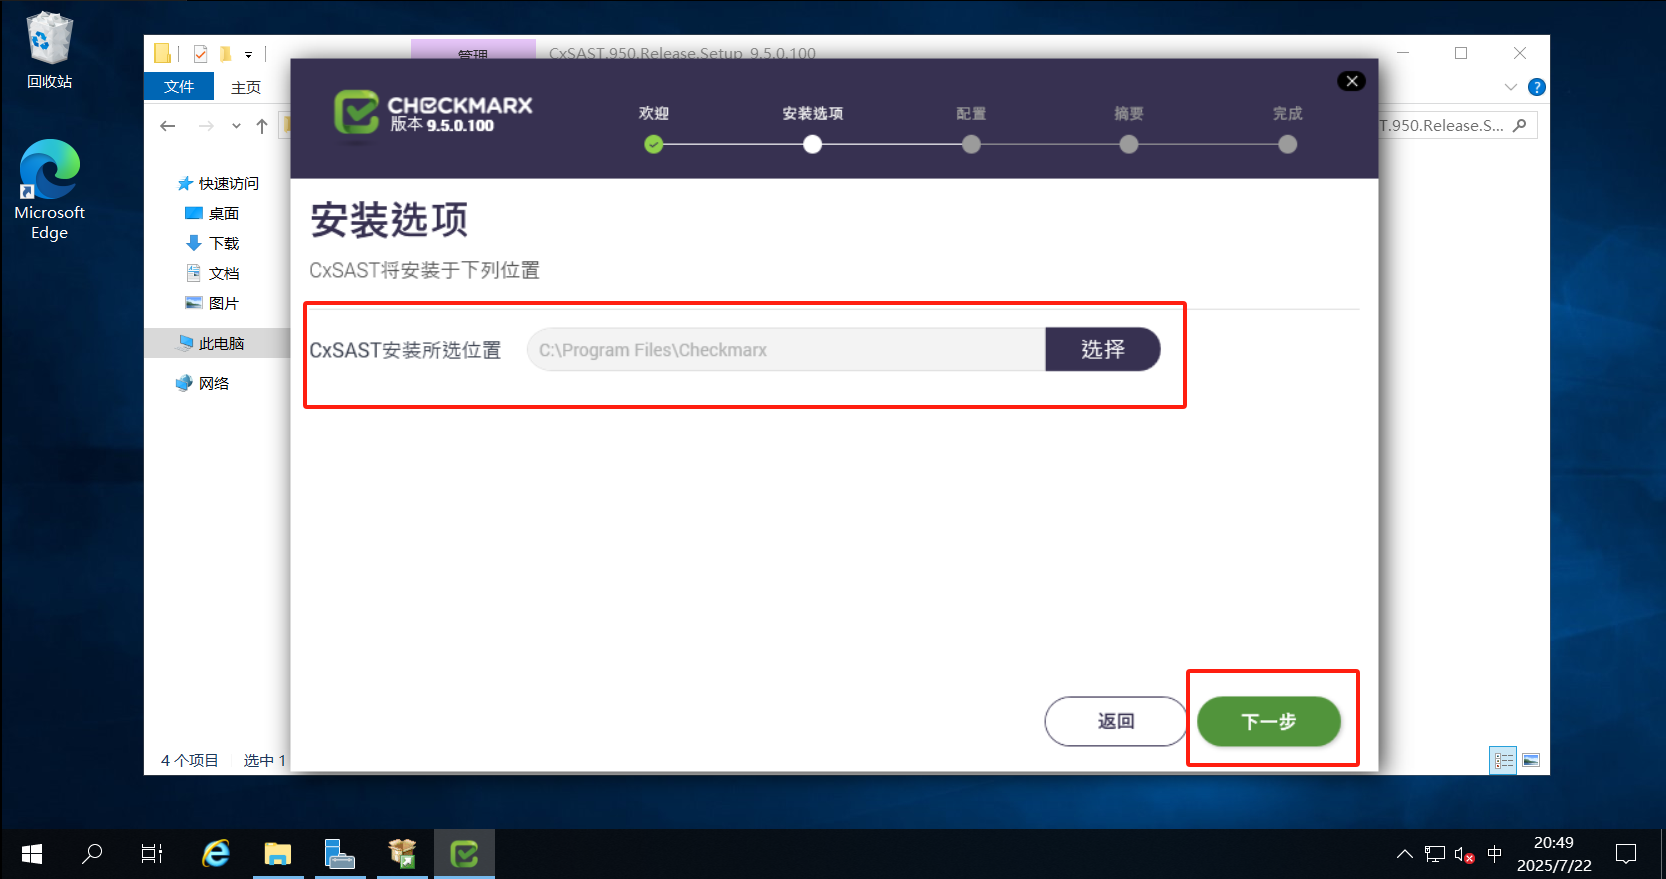Click the 选择 browse button
This screenshot has height=879, width=1666.
coord(1103,349)
